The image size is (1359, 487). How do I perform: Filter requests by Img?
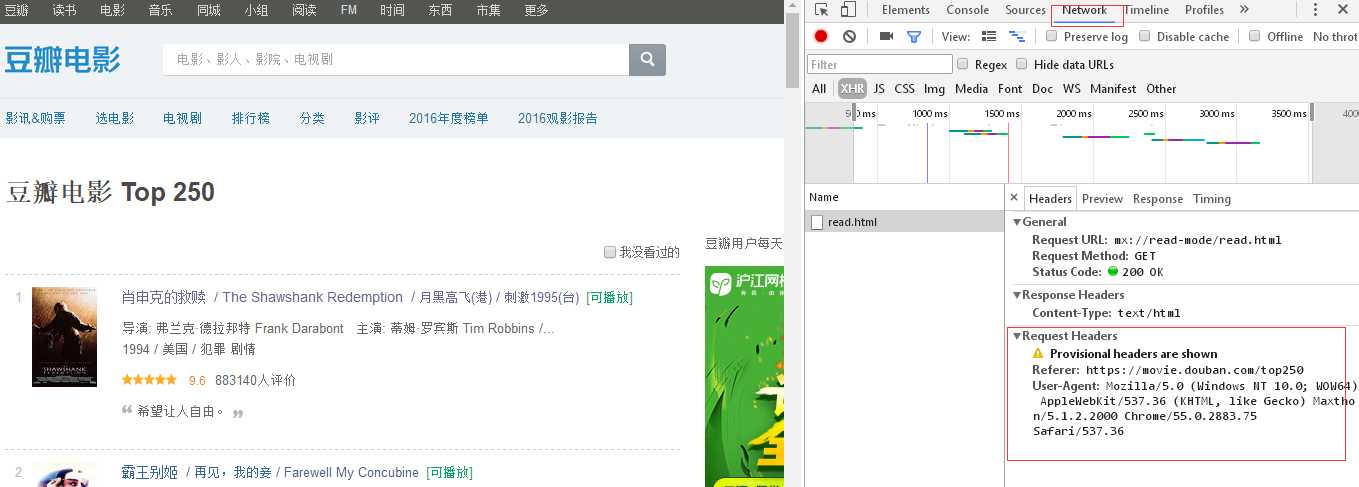point(934,89)
